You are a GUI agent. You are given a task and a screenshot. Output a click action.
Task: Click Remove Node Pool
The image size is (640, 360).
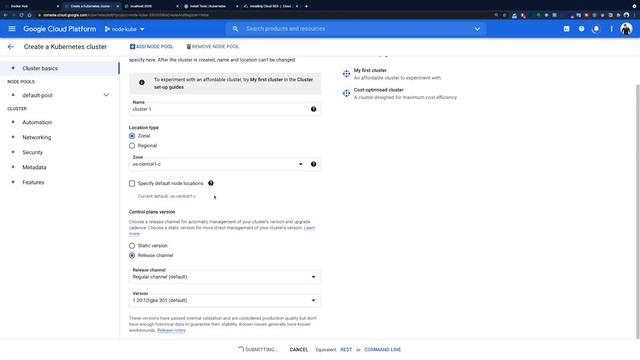pyautogui.click(x=213, y=47)
